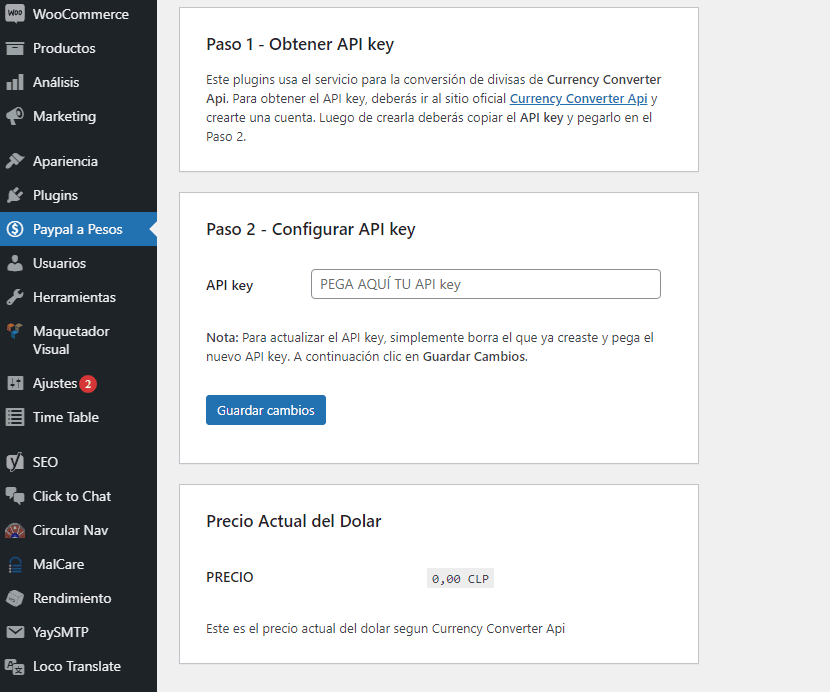
Task: Open the Paypal a Pesos menu
Action: click(x=77, y=229)
